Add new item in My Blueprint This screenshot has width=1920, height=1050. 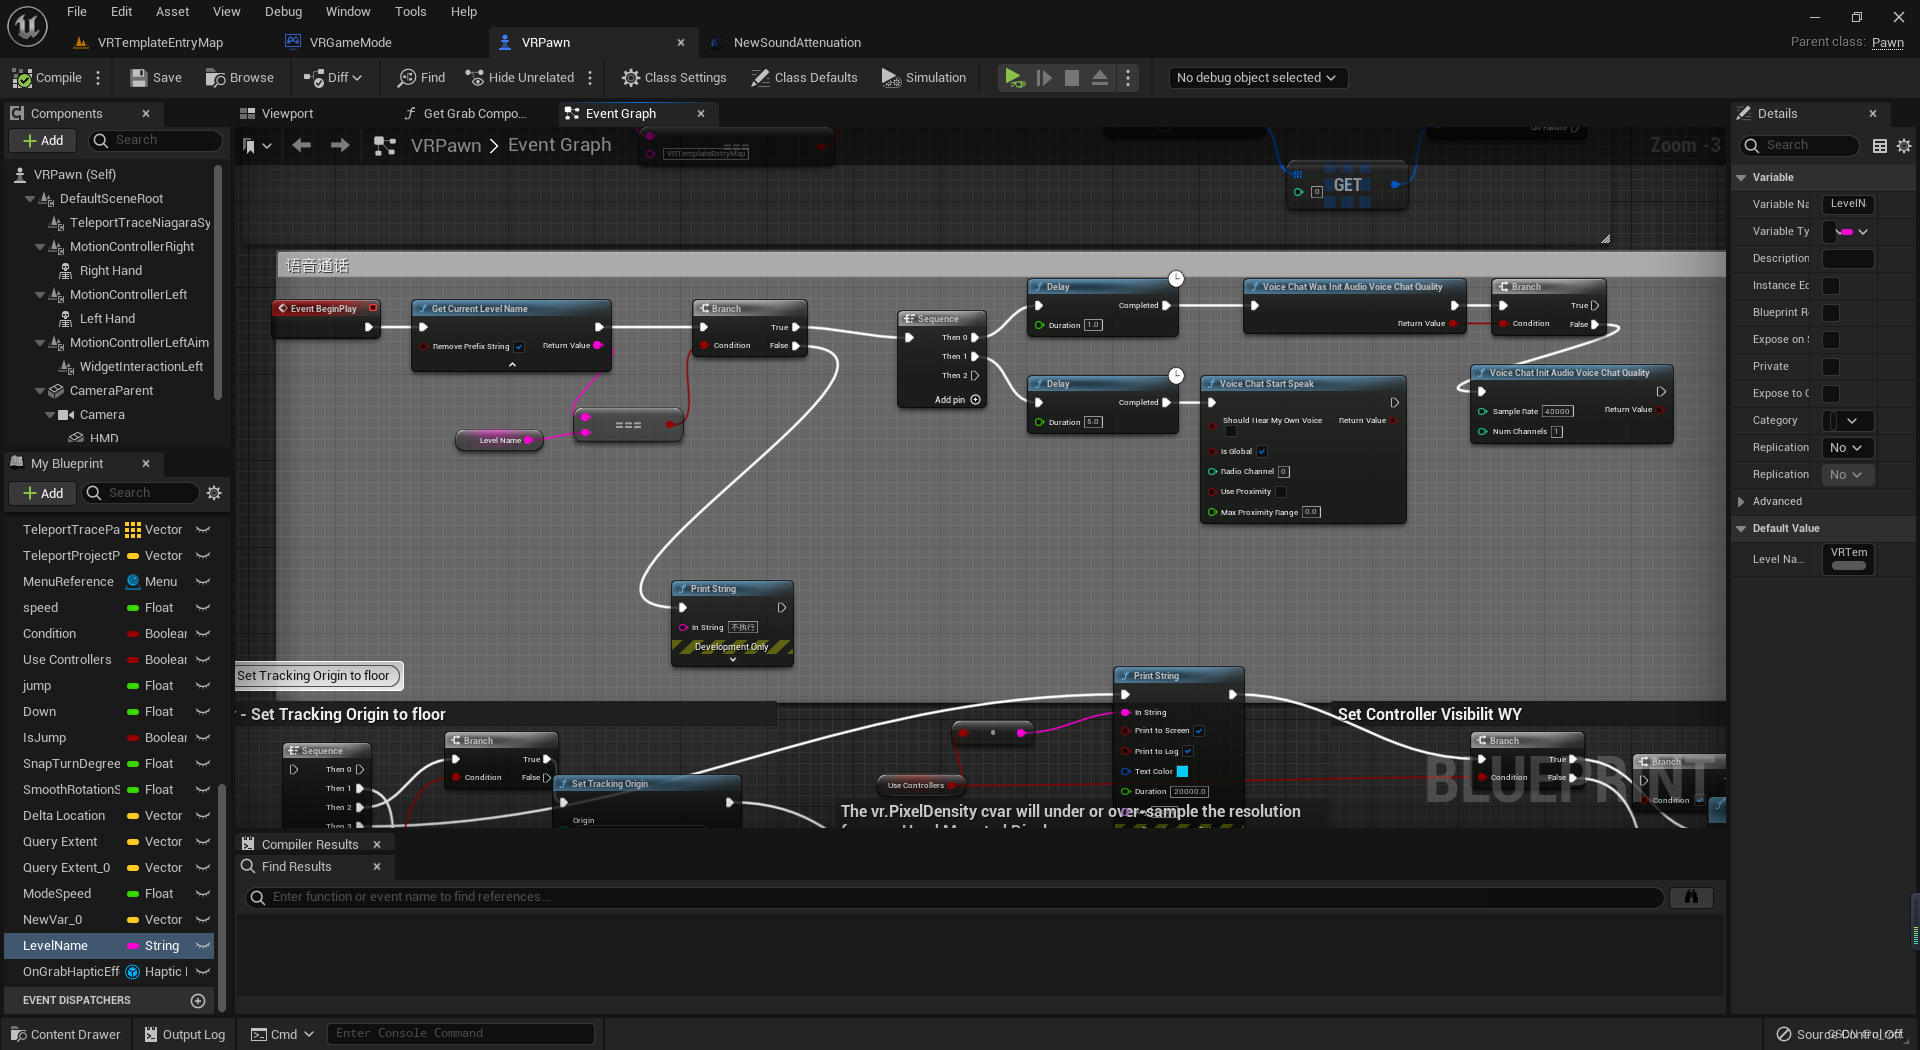tap(43, 493)
